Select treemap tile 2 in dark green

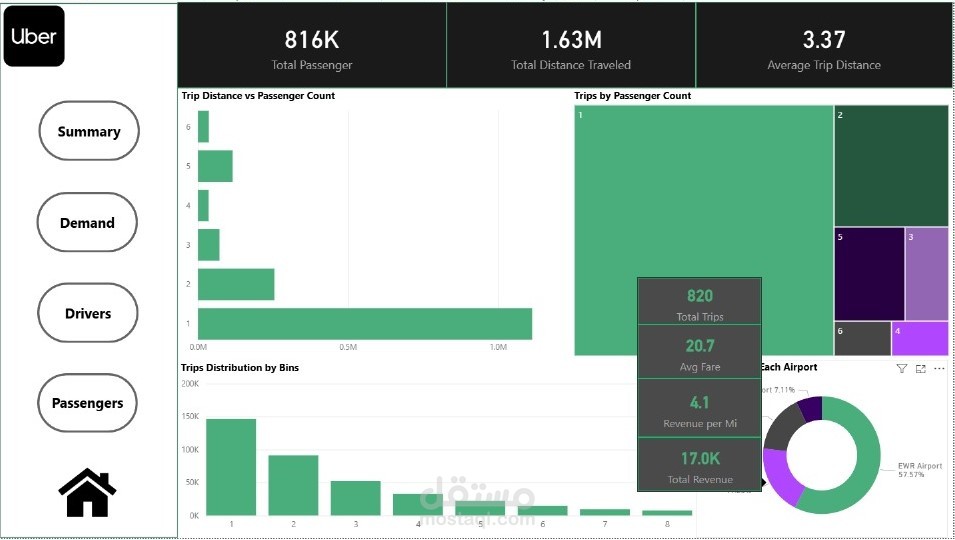(892, 166)
